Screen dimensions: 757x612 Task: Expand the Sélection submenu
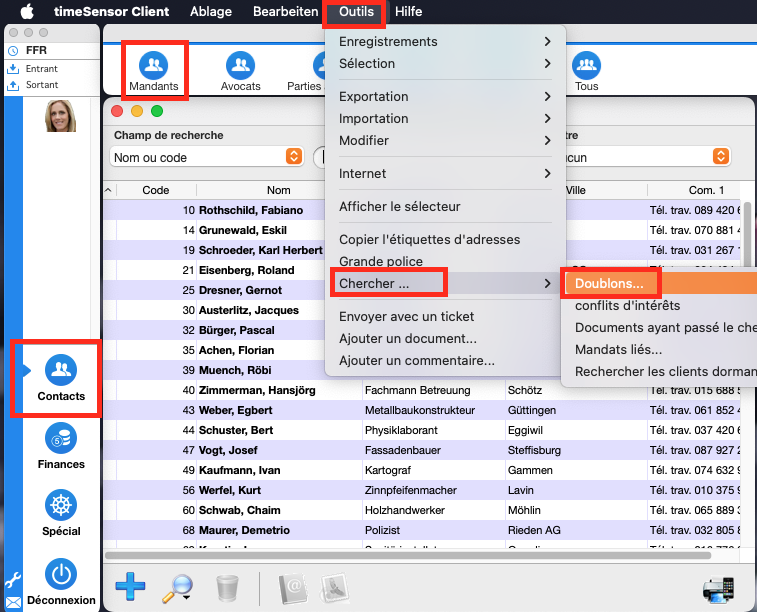tap(445, 63)
